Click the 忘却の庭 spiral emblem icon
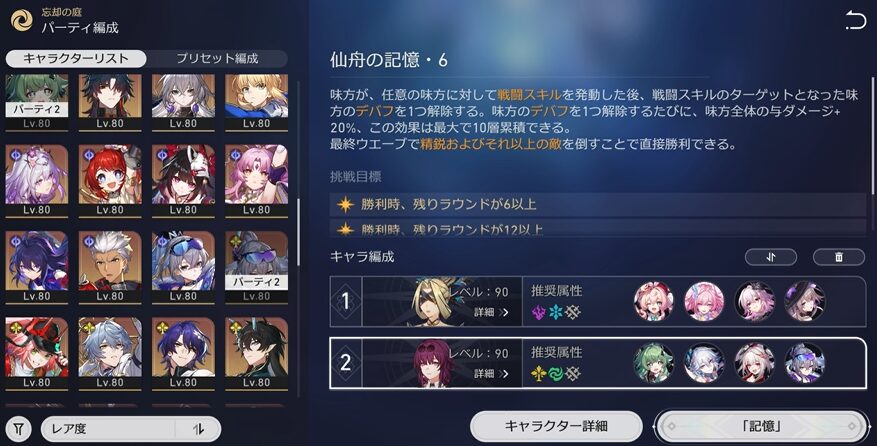This screenshot has width=877, height=446. click(22, 20)
